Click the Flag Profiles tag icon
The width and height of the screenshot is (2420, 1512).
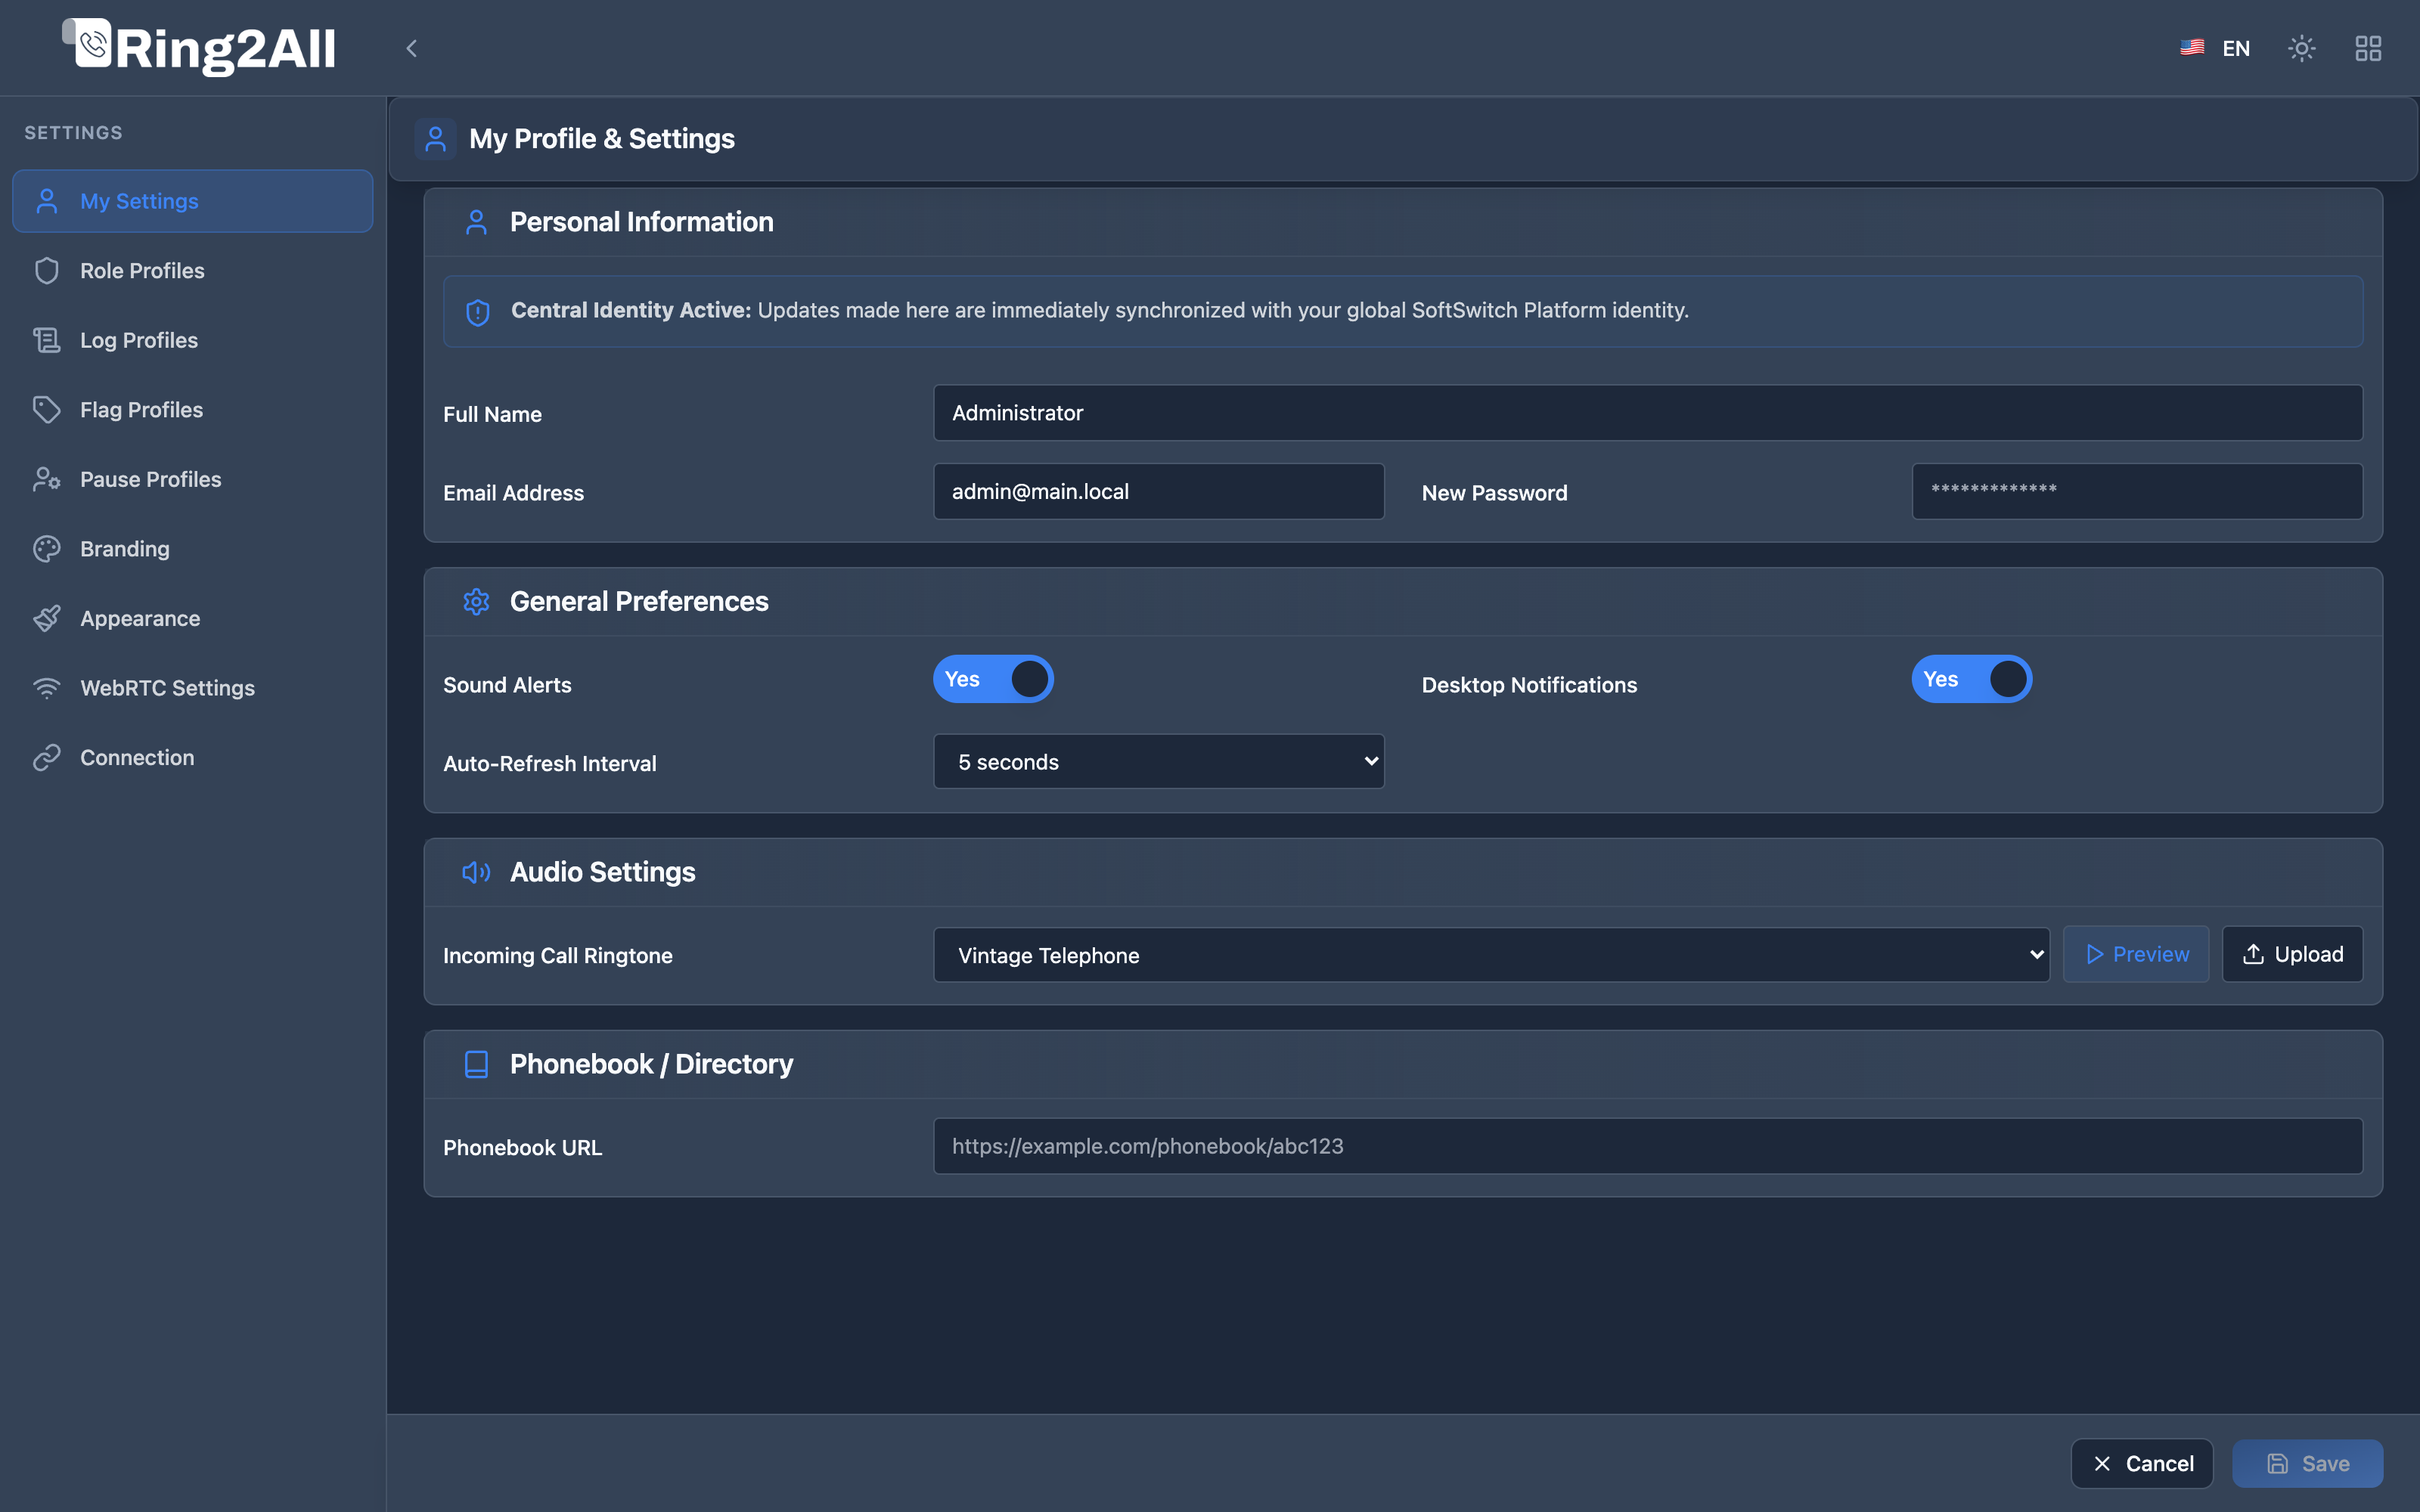point(47,410)
